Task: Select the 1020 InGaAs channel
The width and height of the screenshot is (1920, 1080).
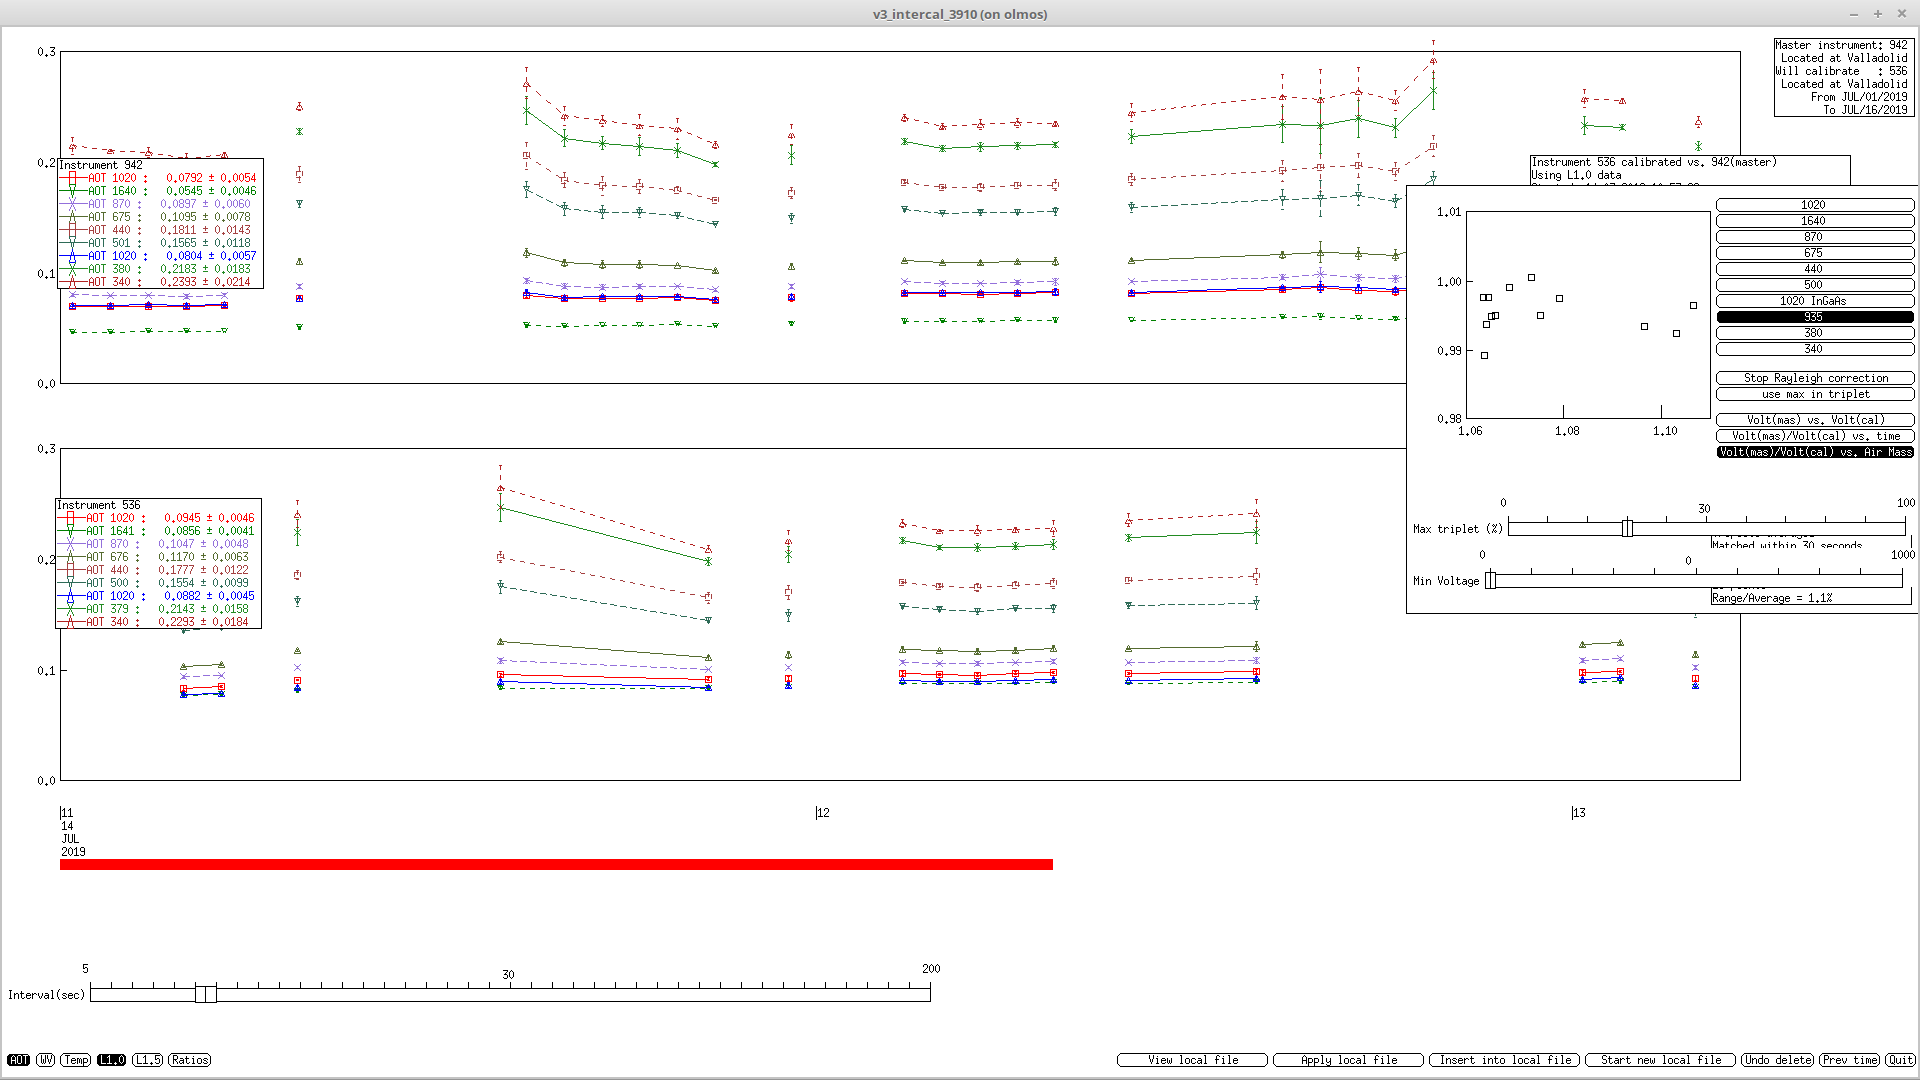Action: pos(1815,301)
